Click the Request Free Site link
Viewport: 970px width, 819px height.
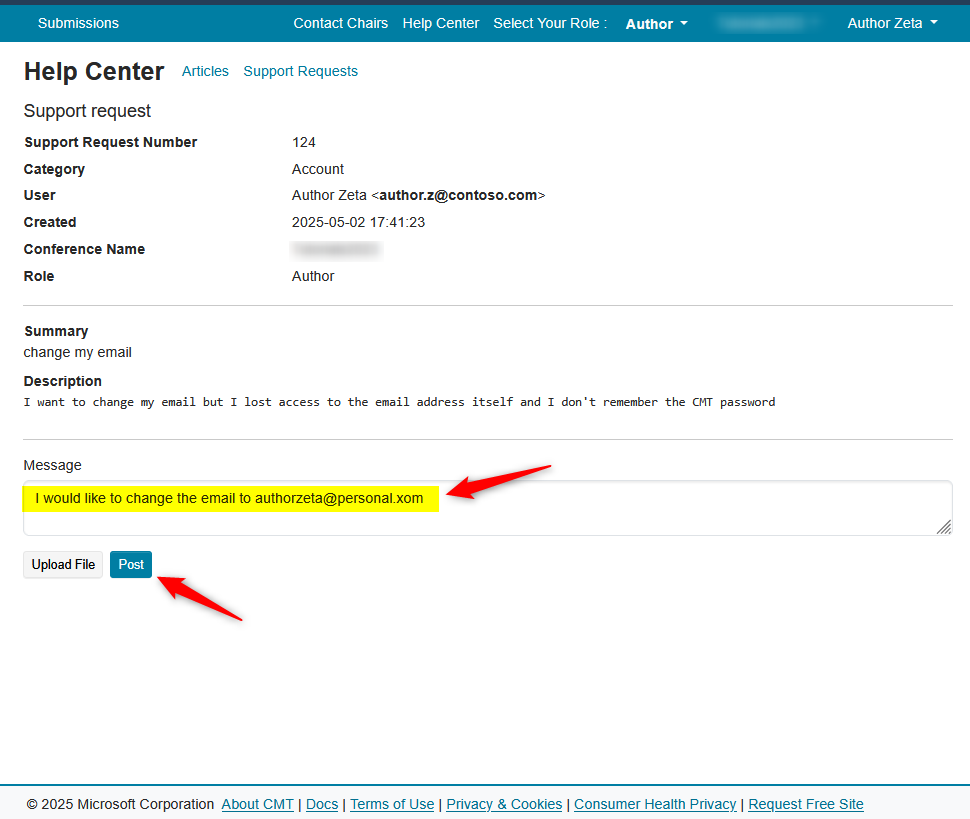[x=805, y=804]
